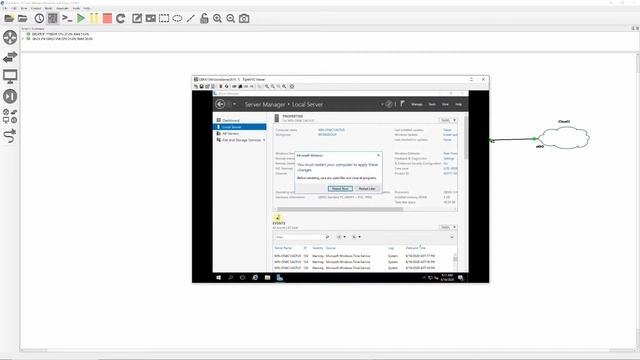The height and width of the screenshot is (360, 640).
Task: Open the Server Manager notifications flag
Action: (402, 104)
